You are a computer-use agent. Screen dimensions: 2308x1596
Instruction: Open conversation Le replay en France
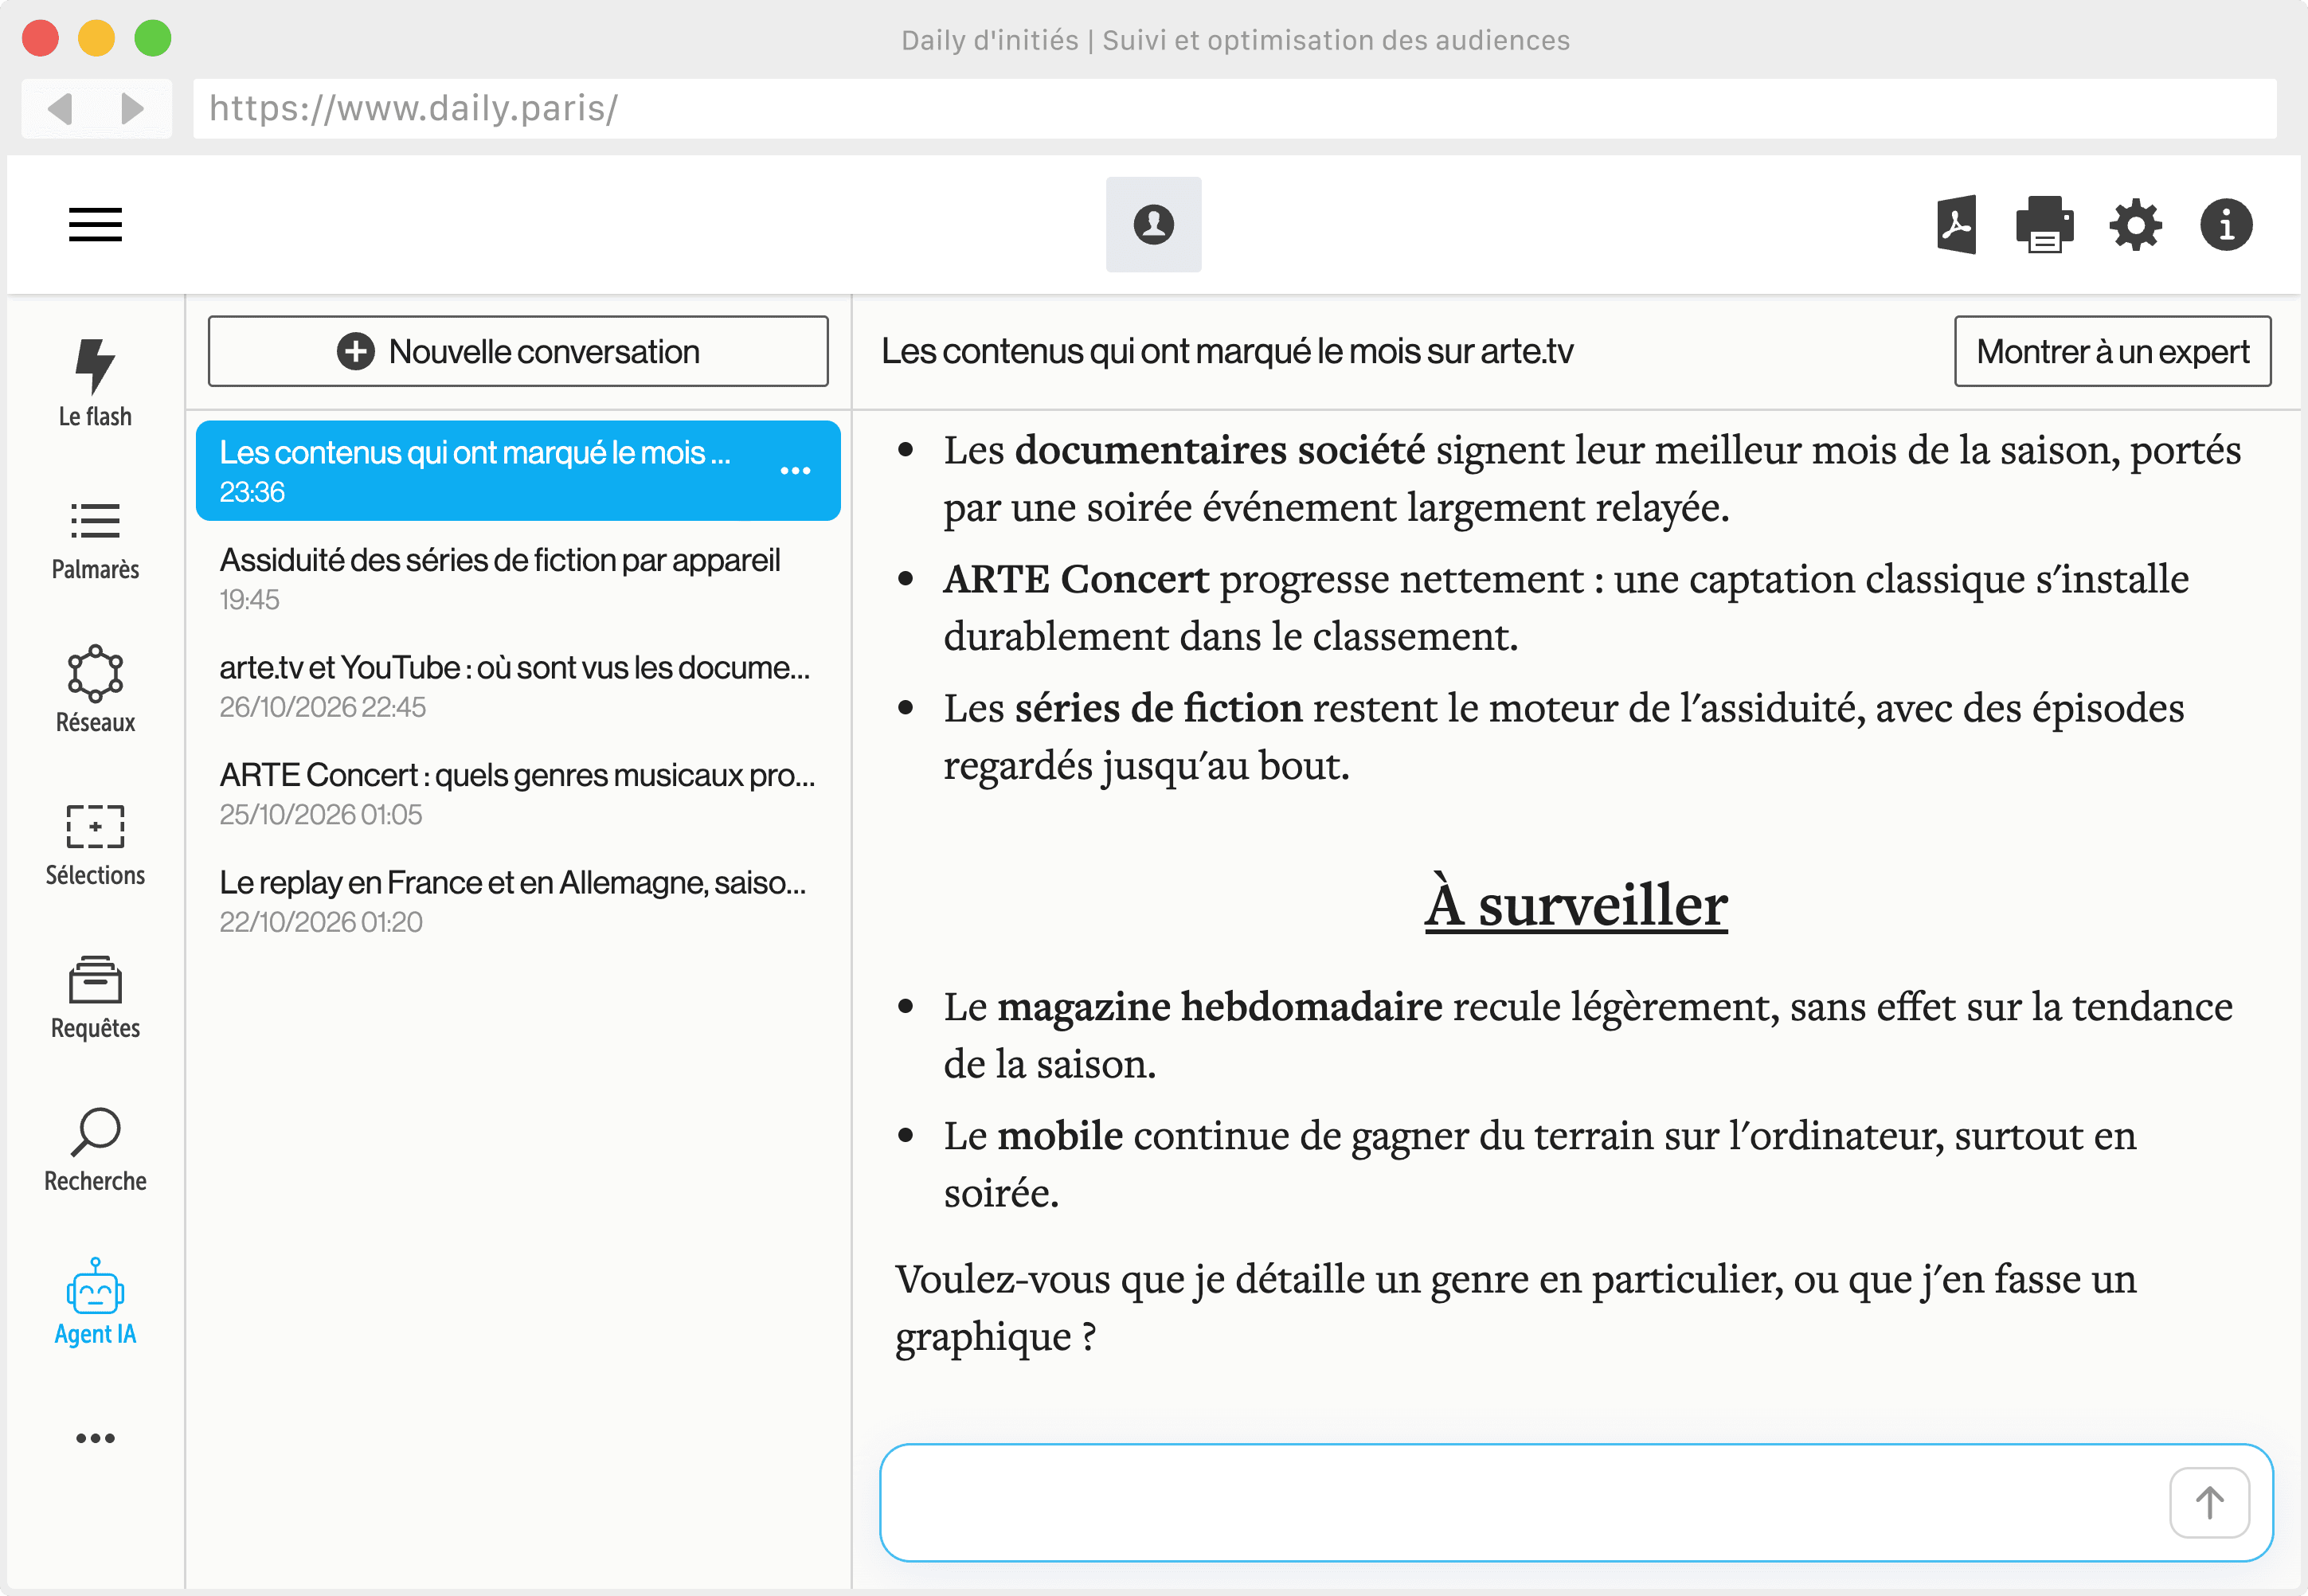point(518,901)
